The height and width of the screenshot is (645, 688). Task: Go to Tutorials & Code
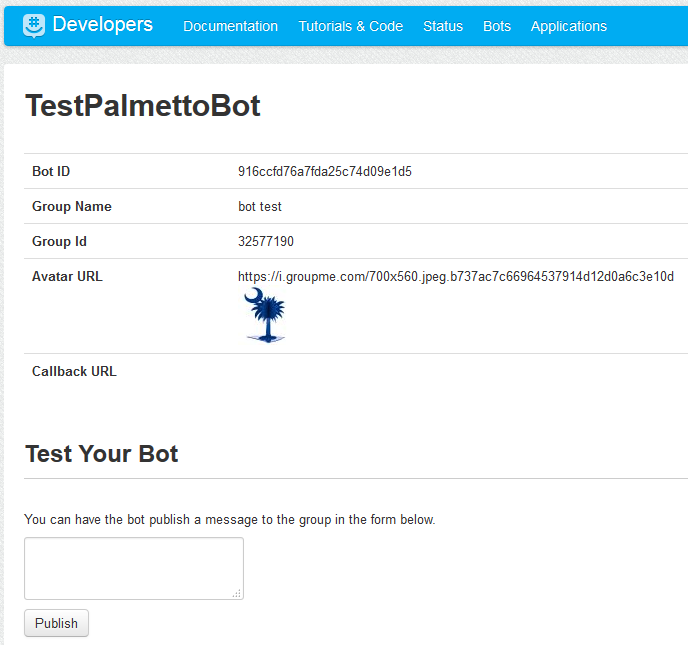pyautogui.click(x=351, y=26)
